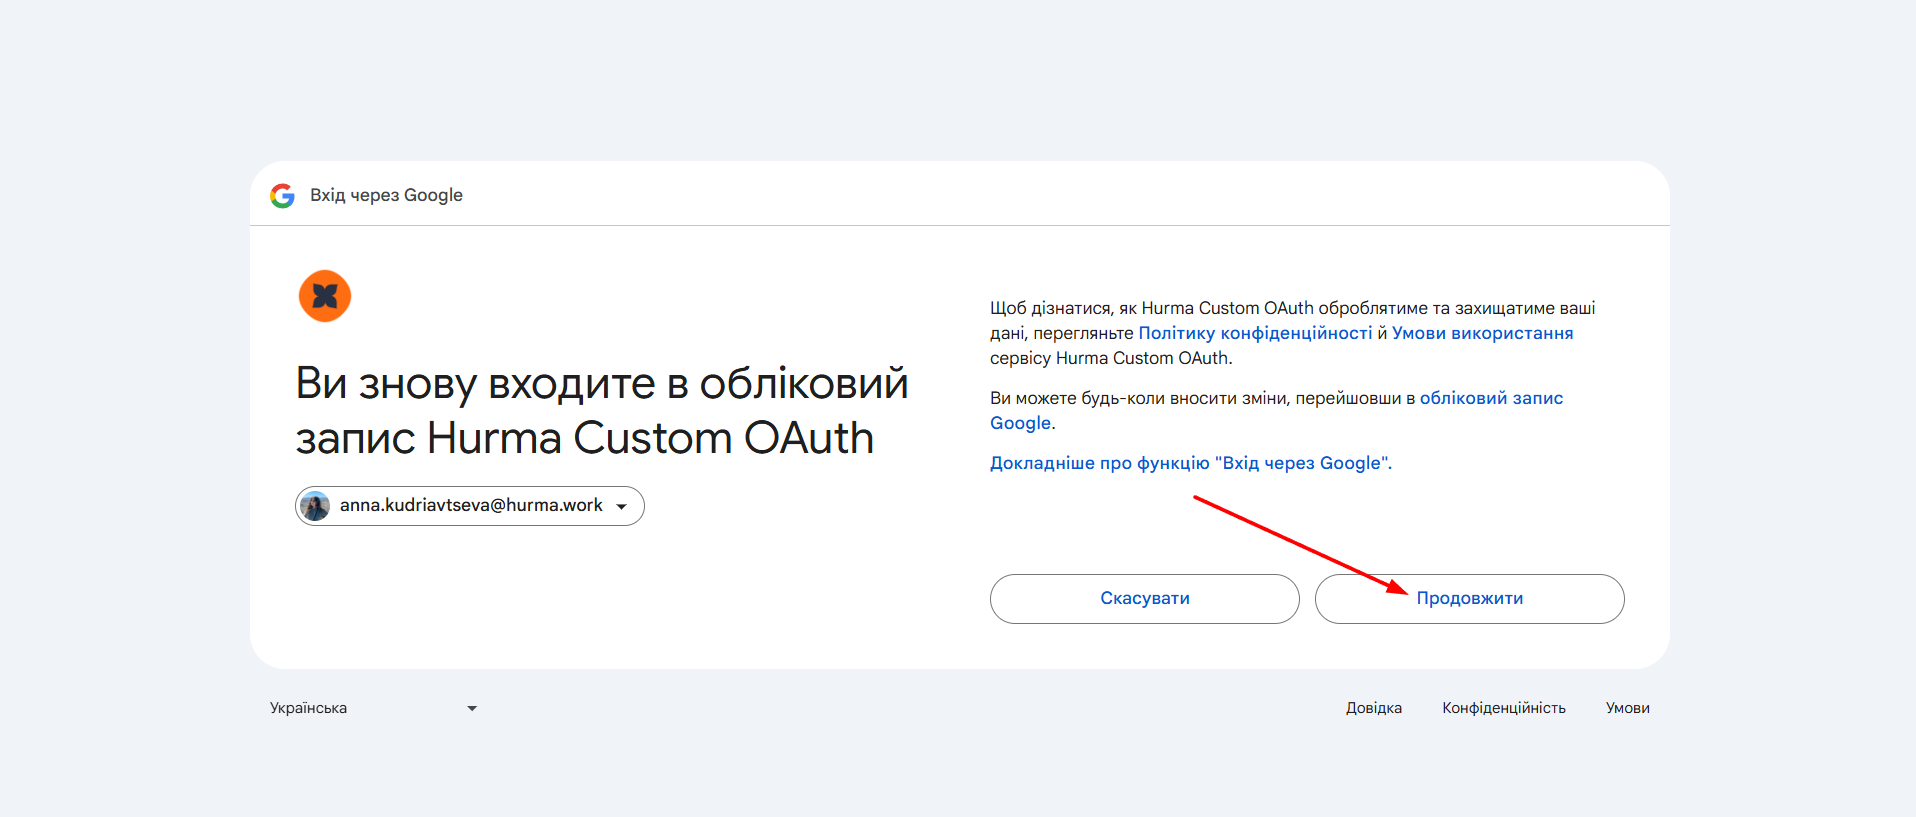Open Докладніше про функцію "Вхід через Google" link
The width and height of the screenshot is (1916, 817).
1191,463
